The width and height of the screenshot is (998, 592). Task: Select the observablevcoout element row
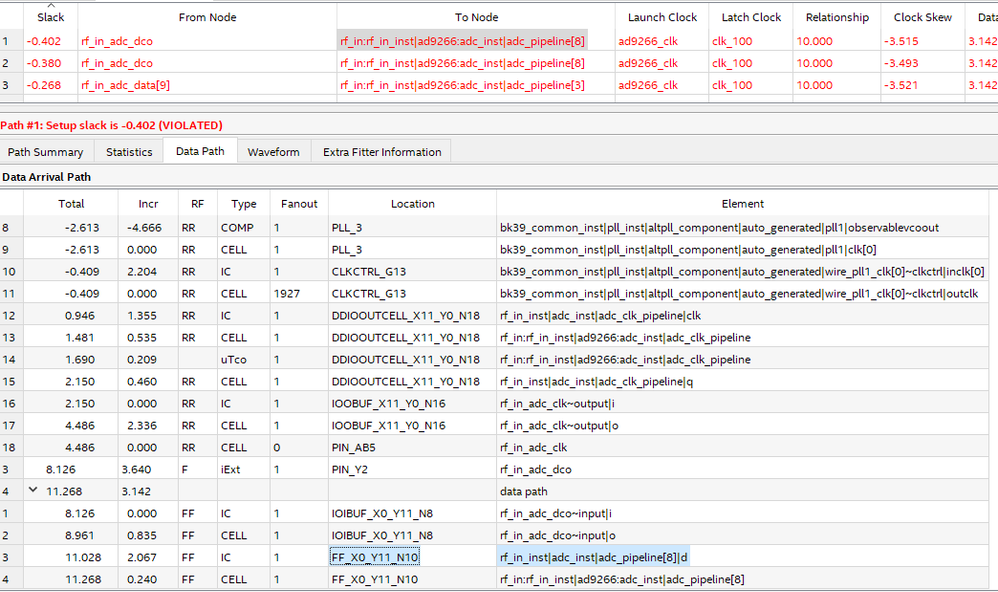pyautogui.click(x=719, y=227)
